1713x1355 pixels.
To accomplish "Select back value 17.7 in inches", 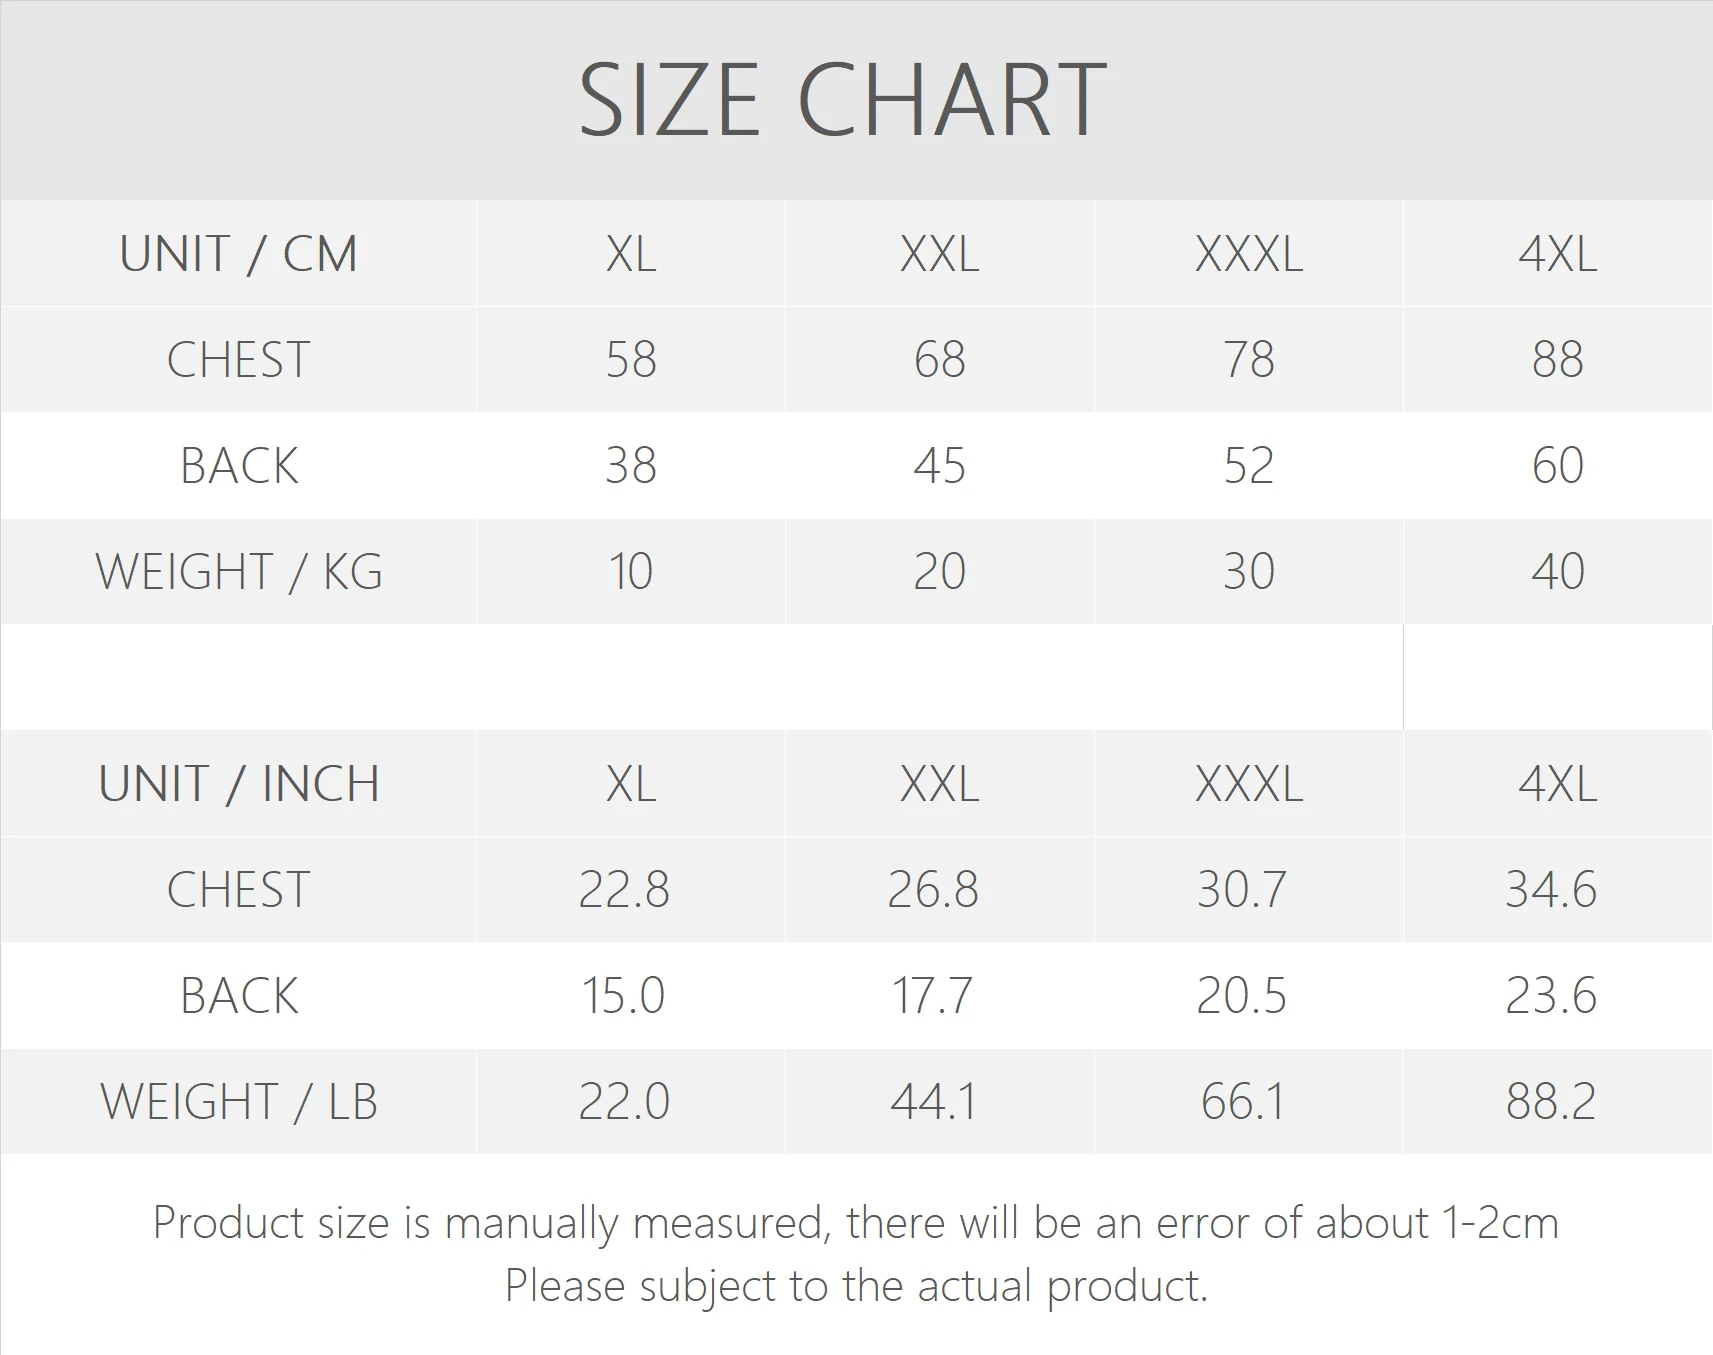I will 932,996.
